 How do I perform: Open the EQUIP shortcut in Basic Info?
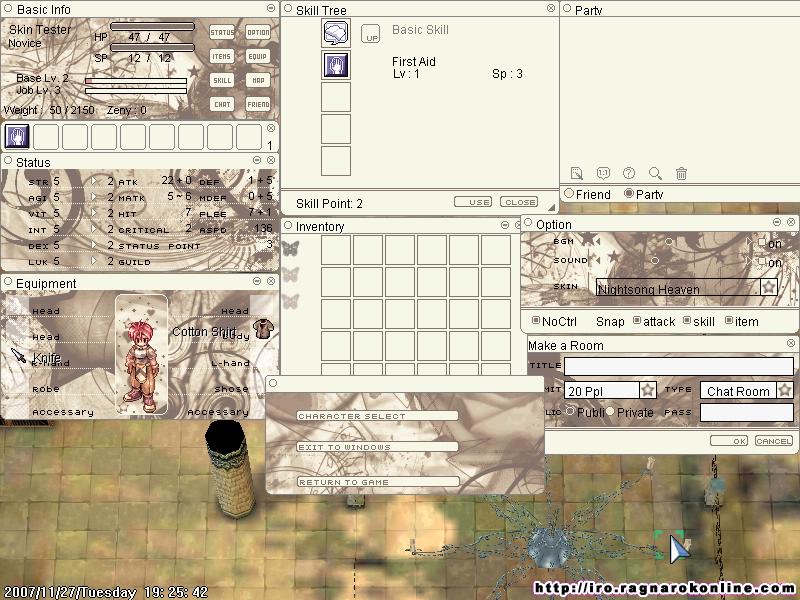coord(258,56)
